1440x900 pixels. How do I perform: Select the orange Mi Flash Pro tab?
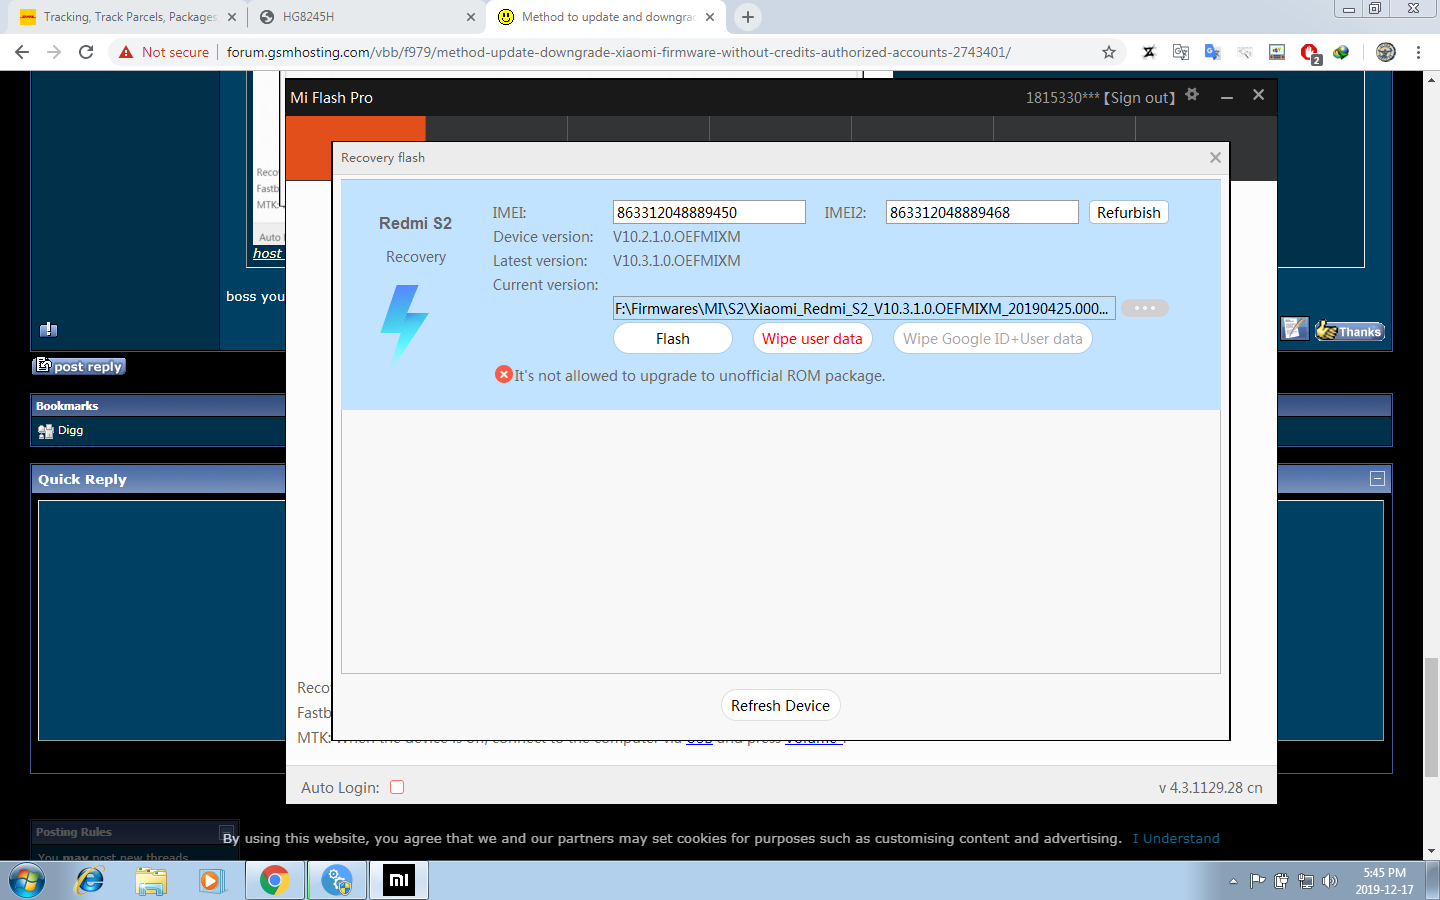[x=356, y=148]
